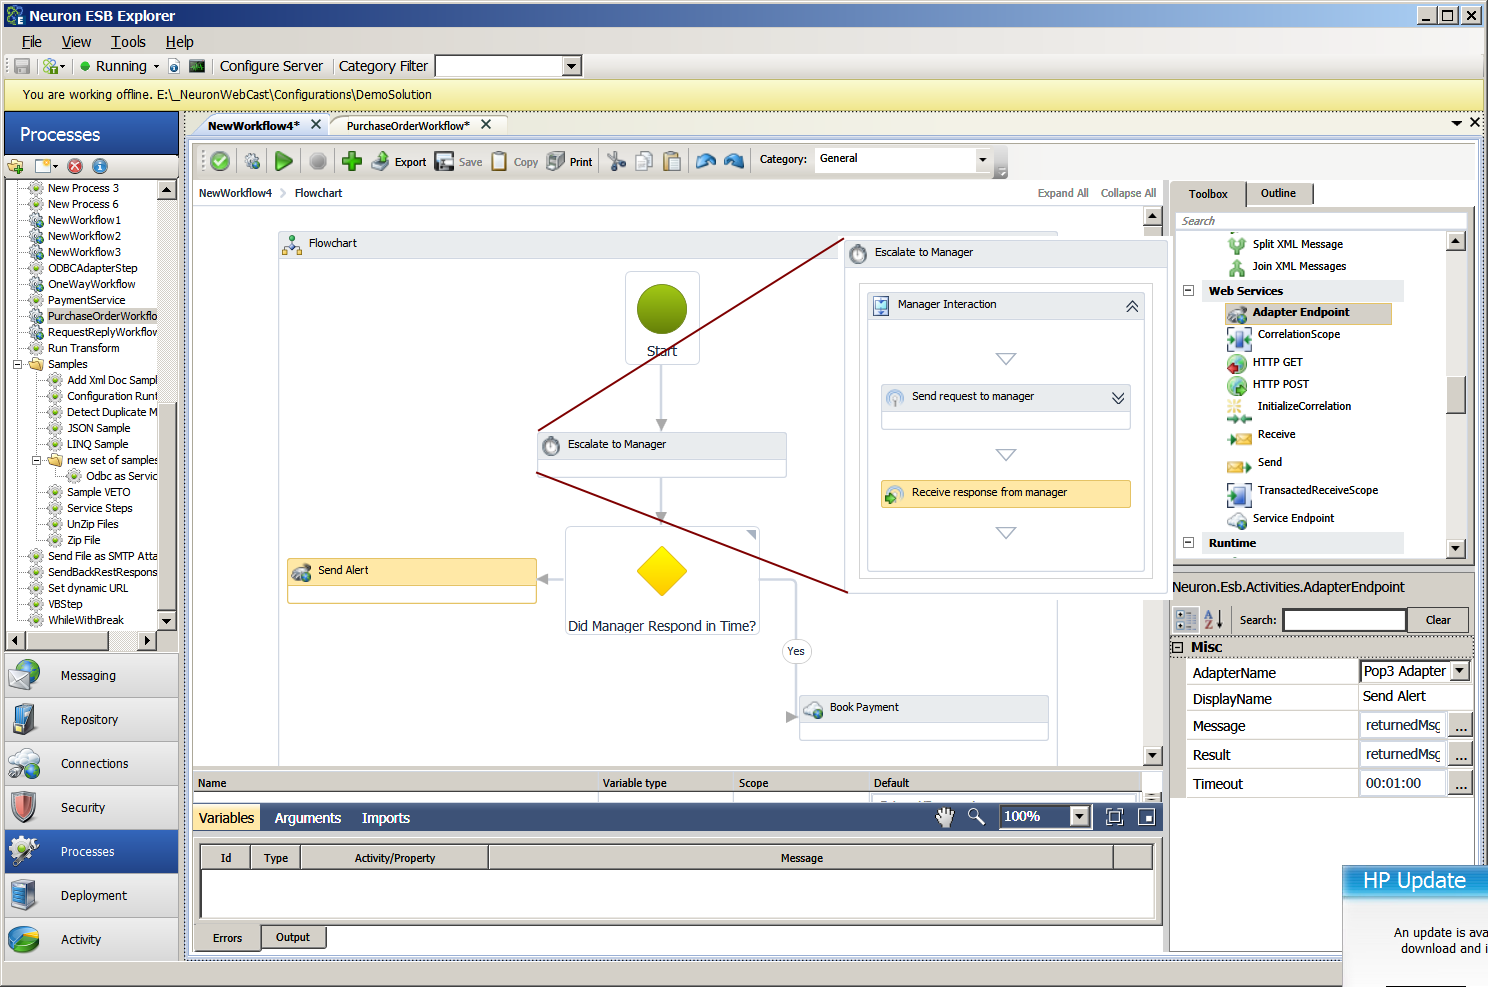Click the add folder icon under Processes

click(16, 166)
